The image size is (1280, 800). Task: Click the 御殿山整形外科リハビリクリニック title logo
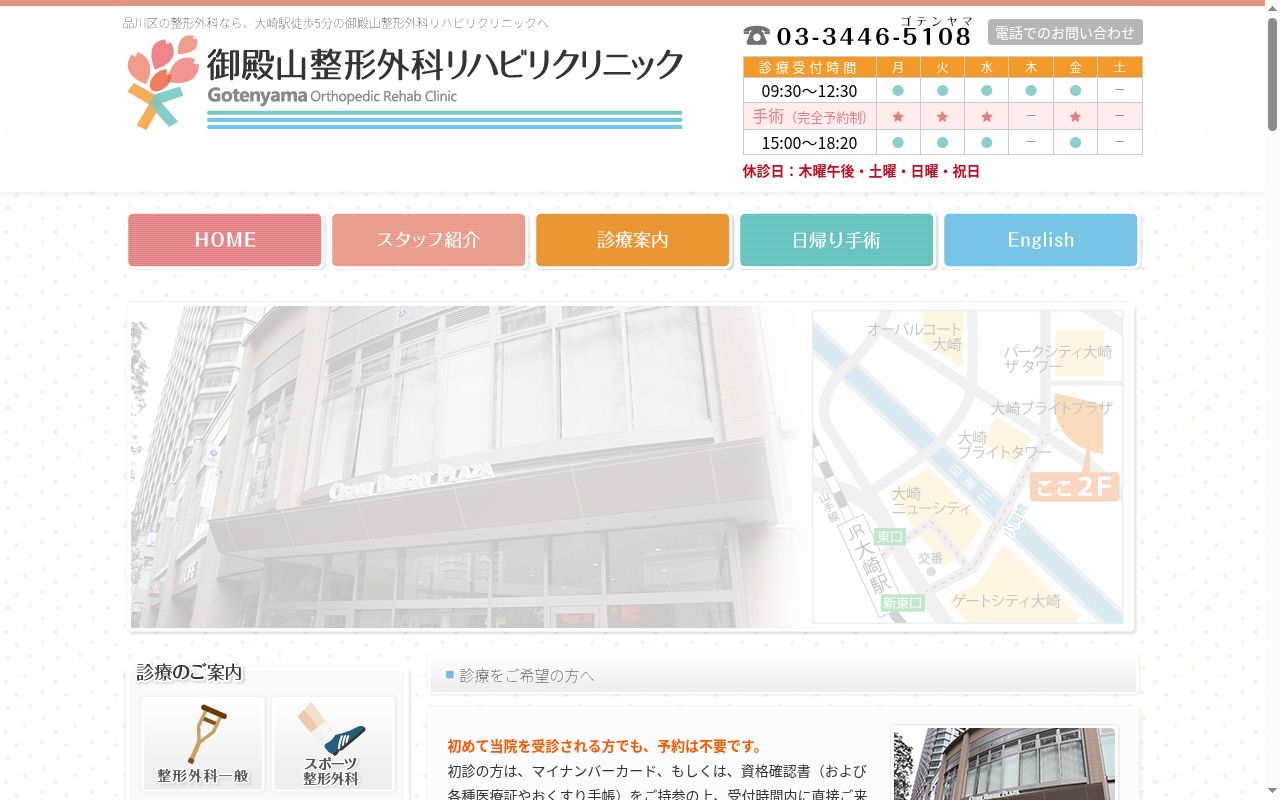pyautogui.click(x=445, y=66)
